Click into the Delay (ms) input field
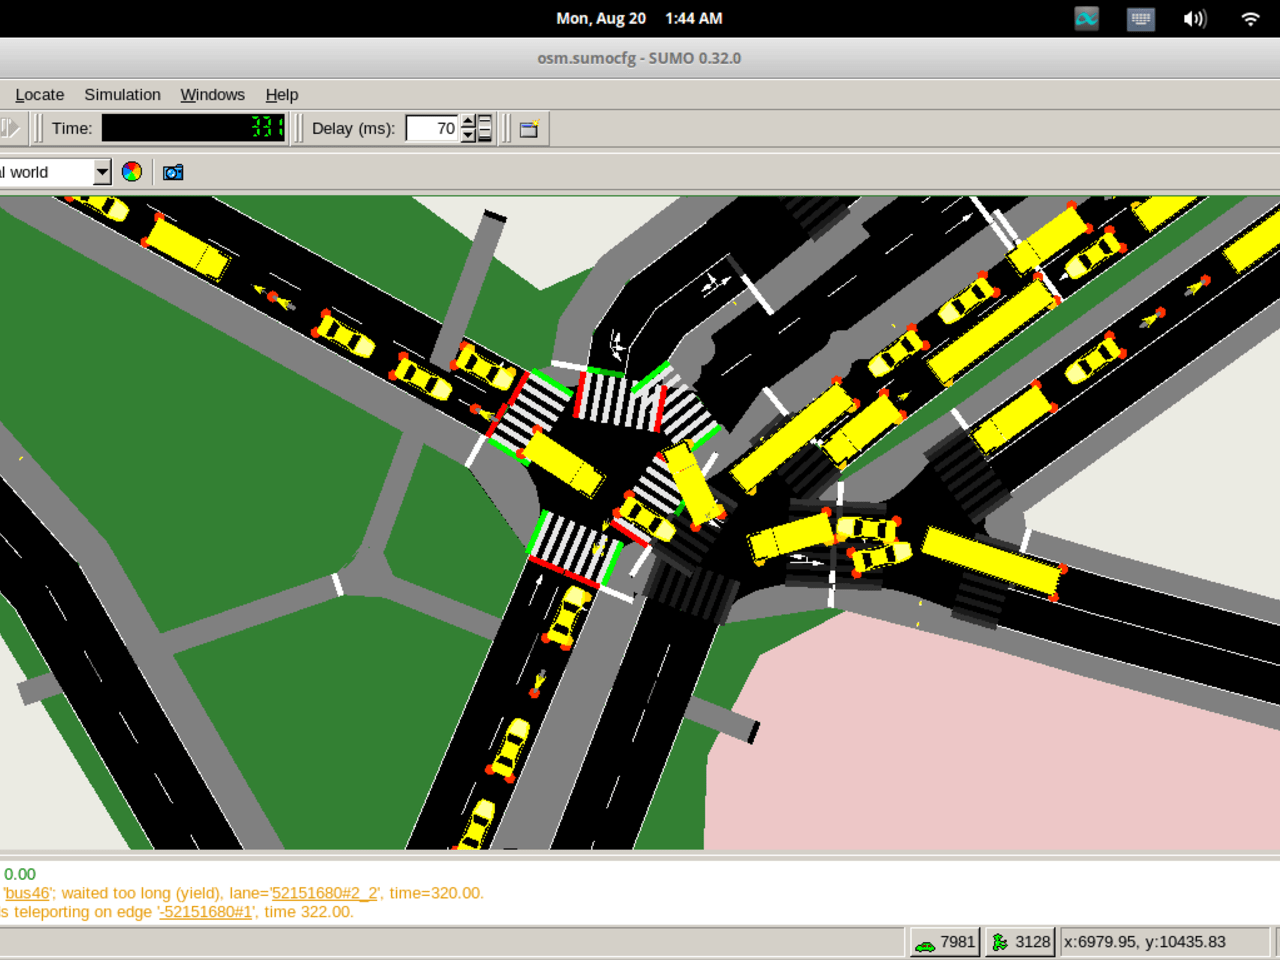This screenshot has width=1280, height=960. [x=432, y=128]
